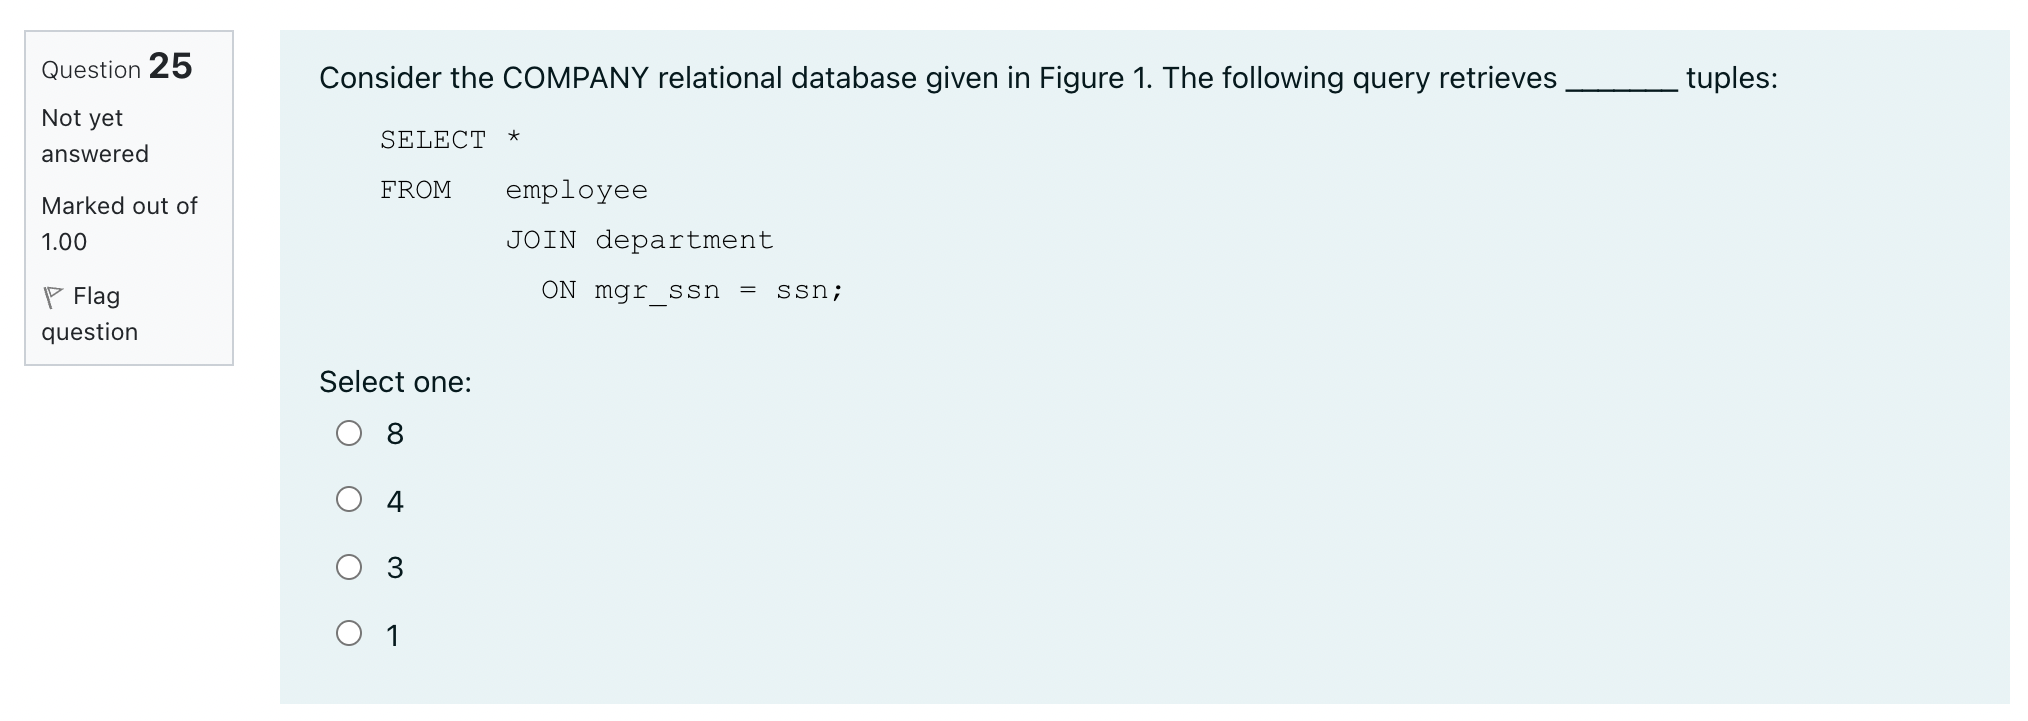2028x721 pixels.
Task: Click the Select one label
Action: point(395,381)
